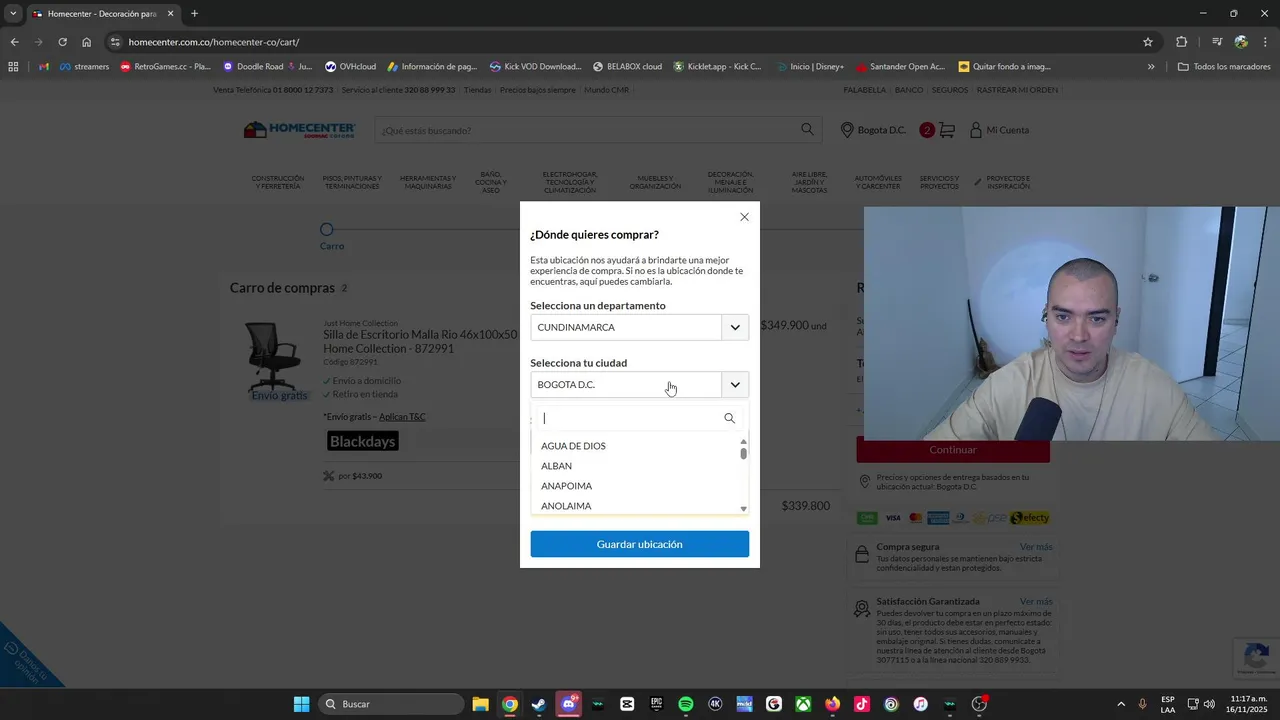Click the city list scroll down arrow
1280x720 pixels.
click(x=743, y=509)
